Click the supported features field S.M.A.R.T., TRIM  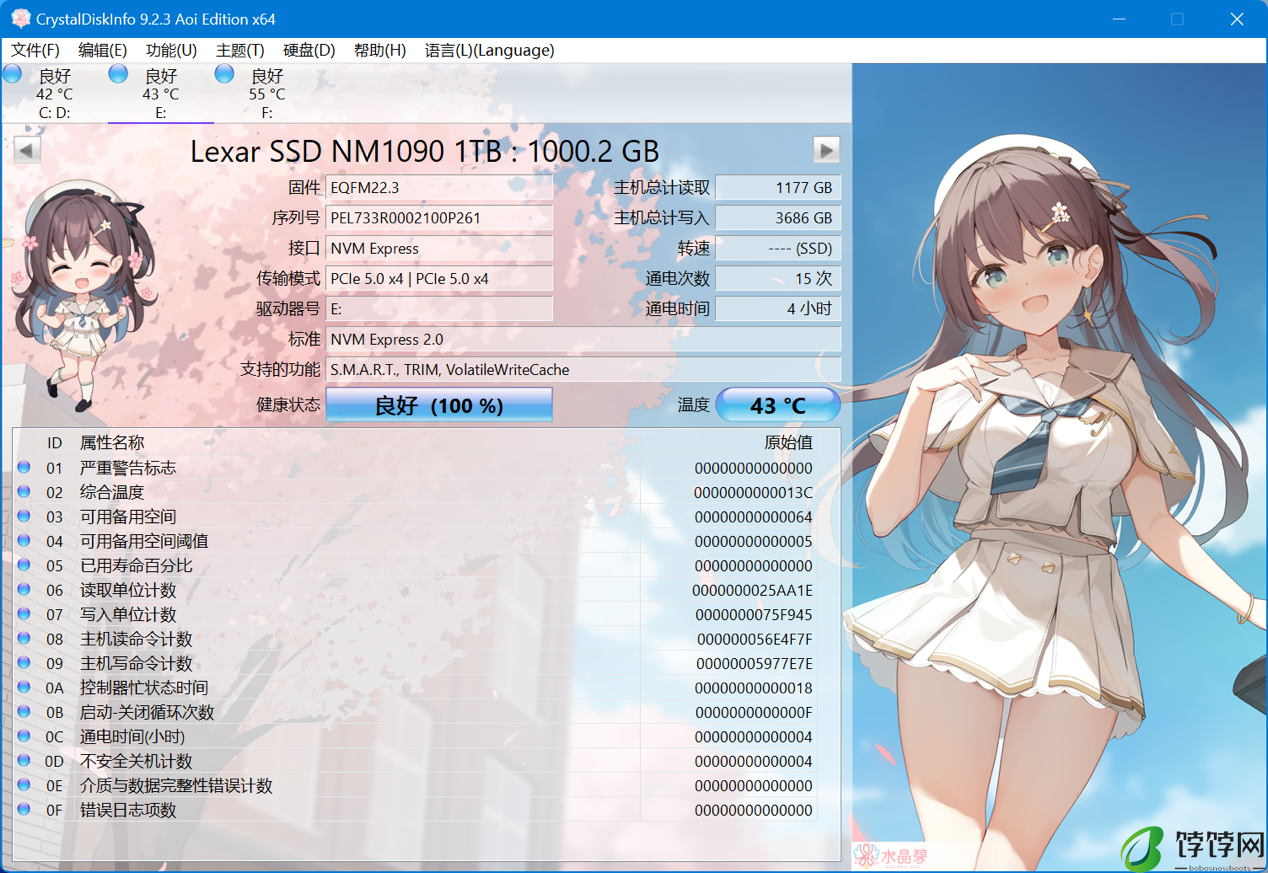583,369
